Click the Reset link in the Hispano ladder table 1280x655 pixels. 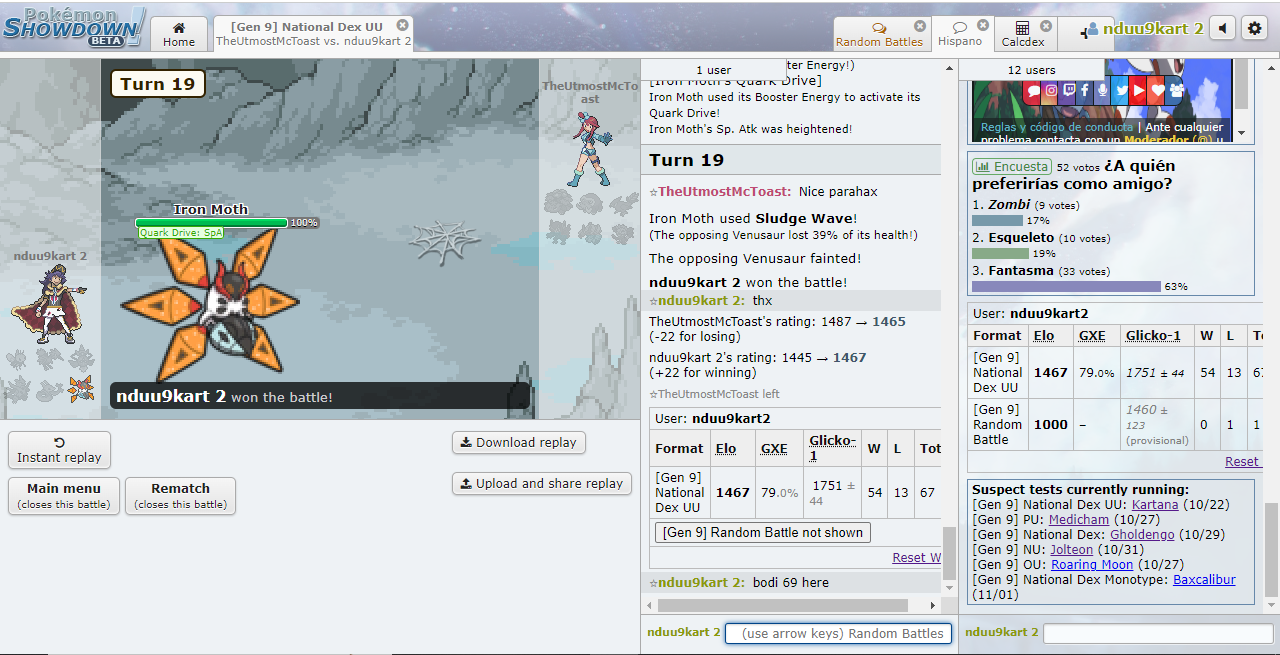[1242, 462]
